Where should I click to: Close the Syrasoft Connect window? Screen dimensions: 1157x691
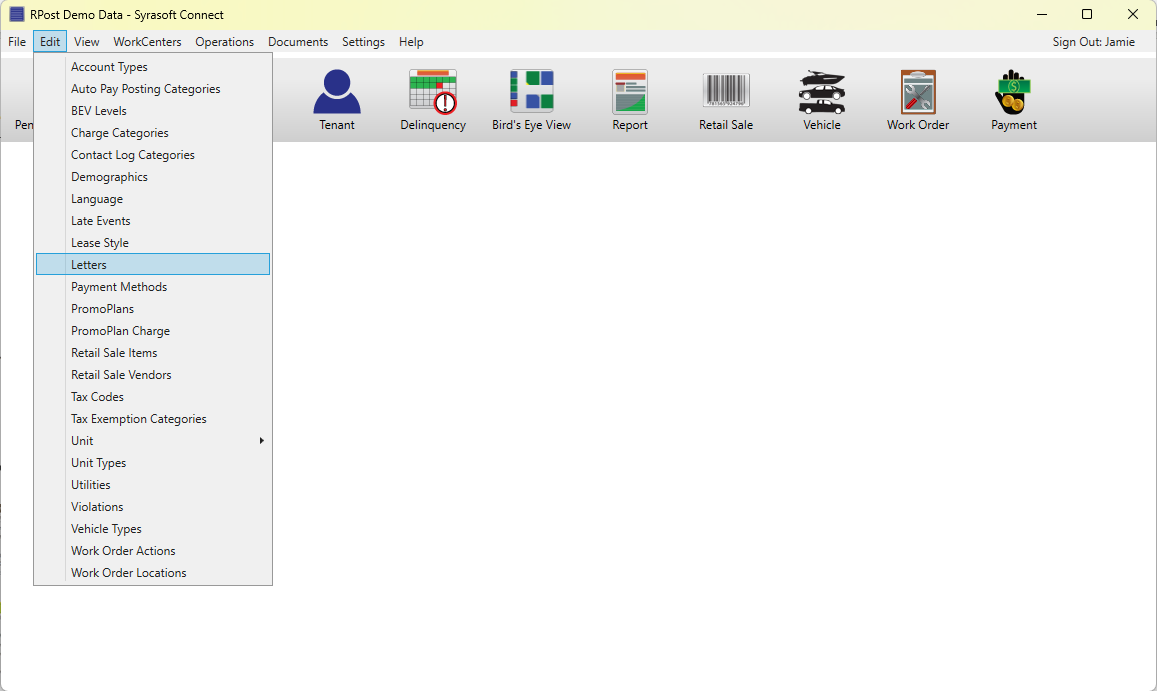tap(1133, 14)
